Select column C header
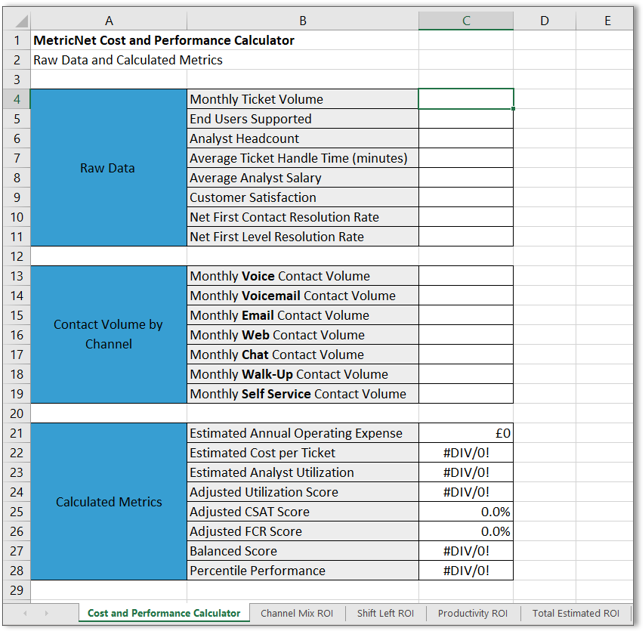The image size is (644, 632). pos(466,21)
